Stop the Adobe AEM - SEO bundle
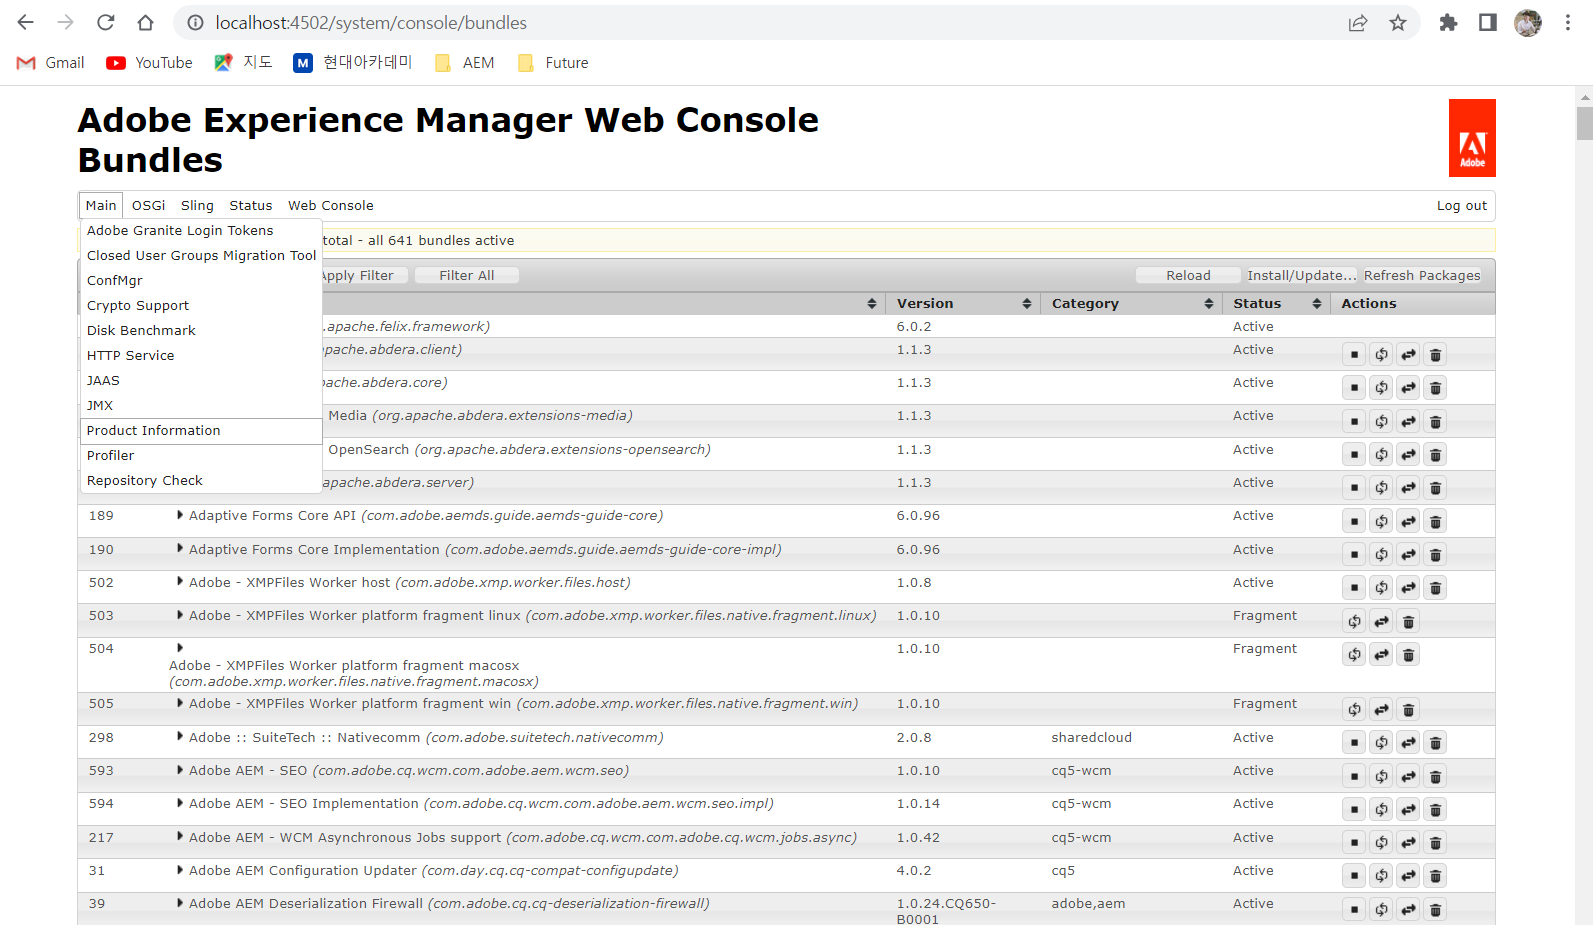The image size is (1593, 925). pyautogui.click(x=1354, y=776)
